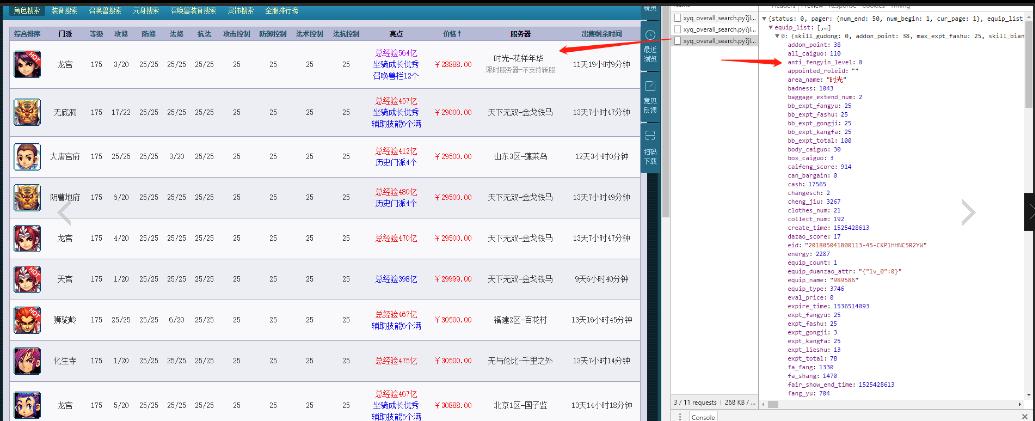Click the 出售剩余时间 column header
Image resolution: width=1035 pixels, height=421 pixels.
tap(601, 34)
